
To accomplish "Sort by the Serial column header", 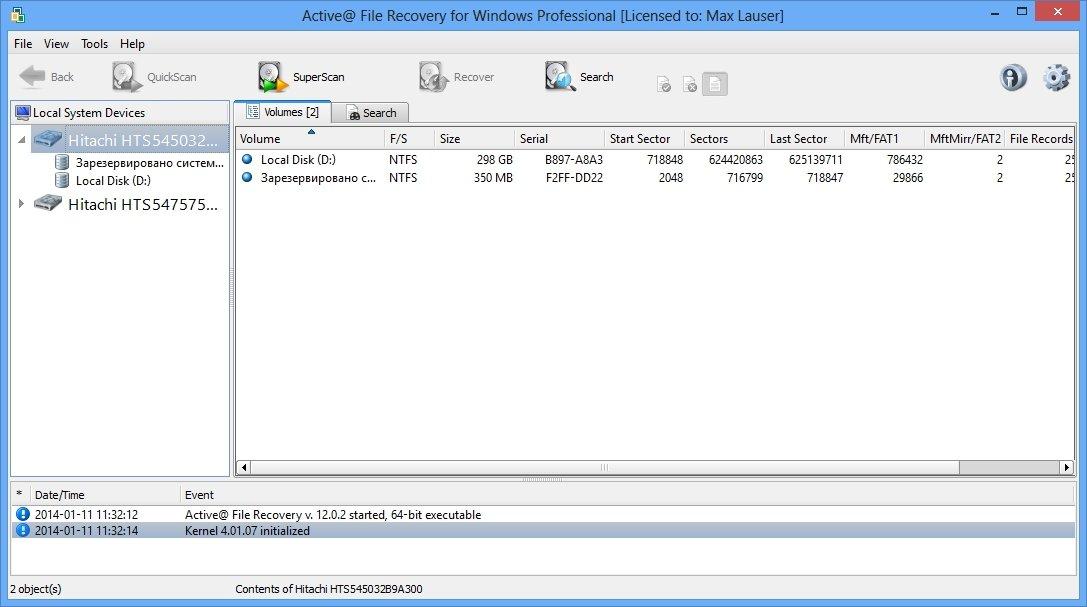I will click(x=560, y=139).
